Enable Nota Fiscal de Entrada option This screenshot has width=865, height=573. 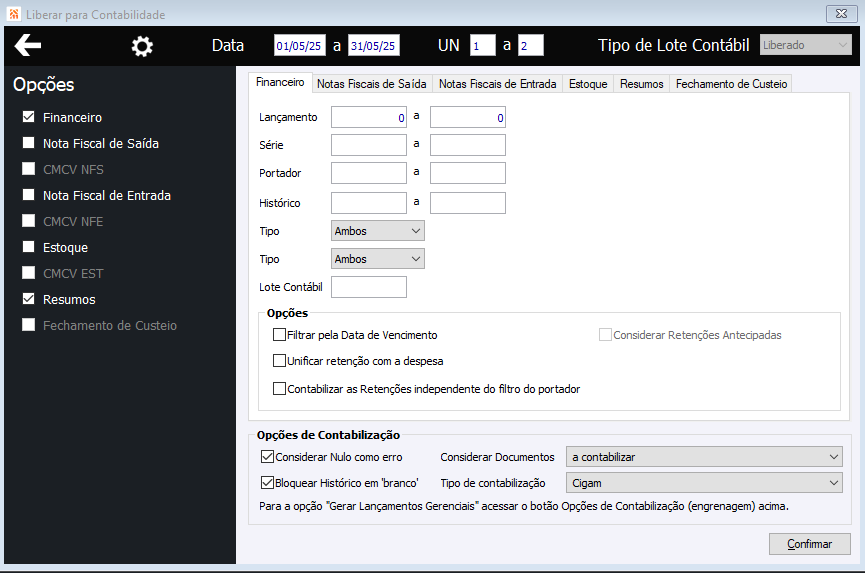(x=29, y=195)
